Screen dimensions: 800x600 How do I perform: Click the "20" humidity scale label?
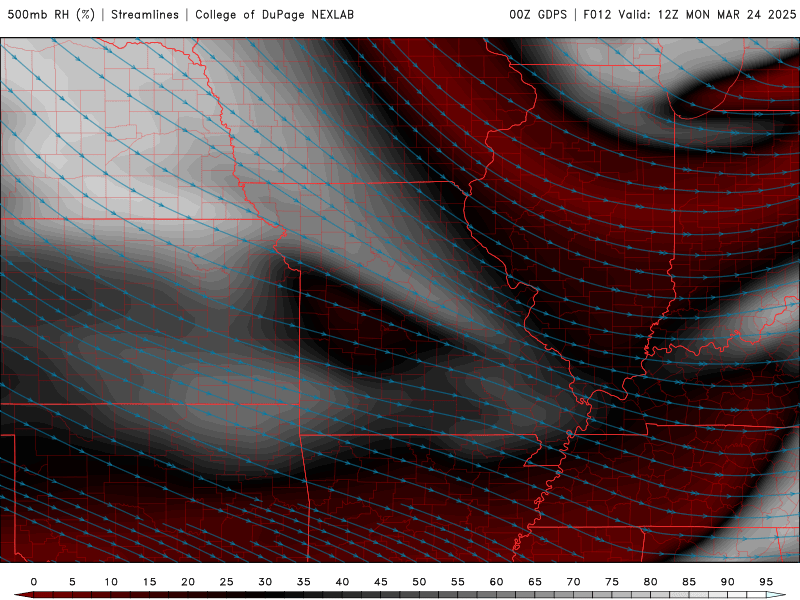click(x=188, y=582)
